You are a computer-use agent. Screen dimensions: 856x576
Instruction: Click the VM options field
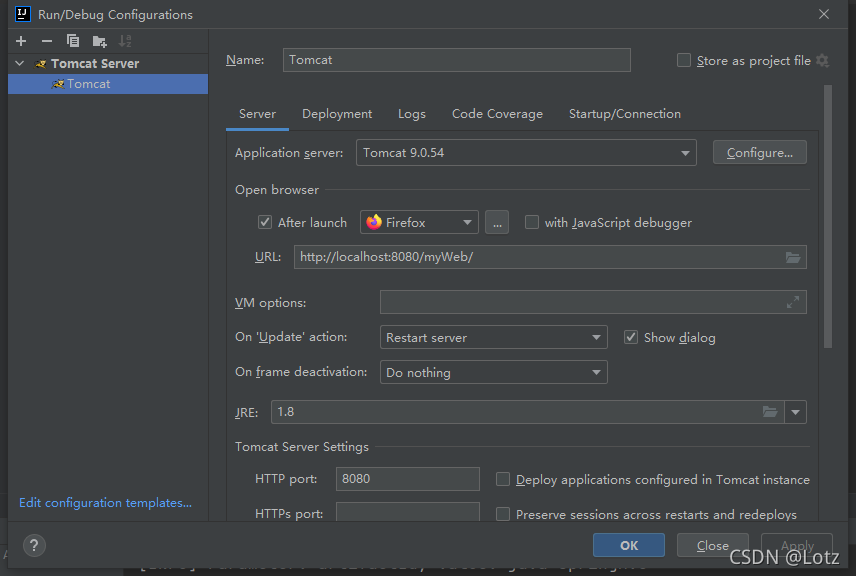click(593, 302)
